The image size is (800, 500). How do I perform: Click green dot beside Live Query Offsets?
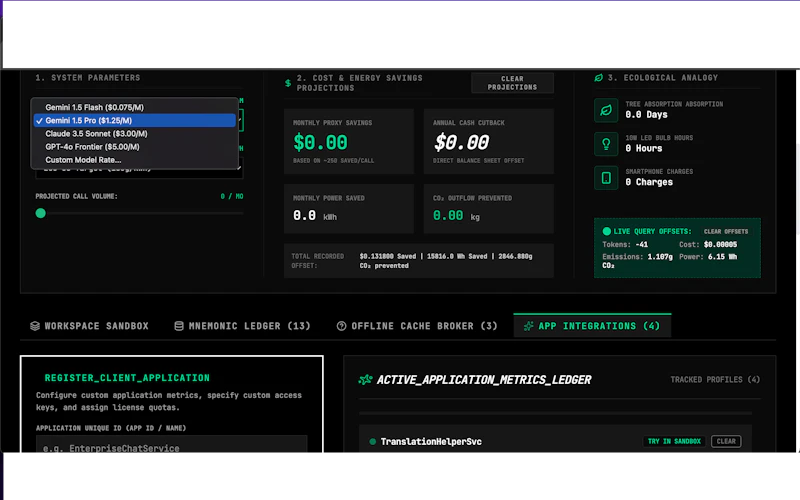tap(607, 231)
